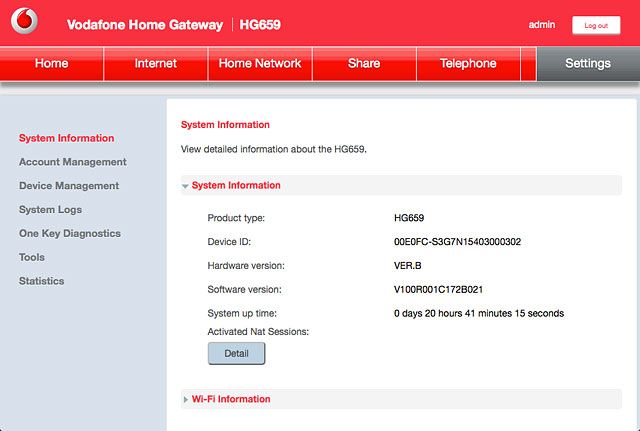
Task: Click the "Product type:" field label
Action: pyautogui.click(x=236, y=218)
